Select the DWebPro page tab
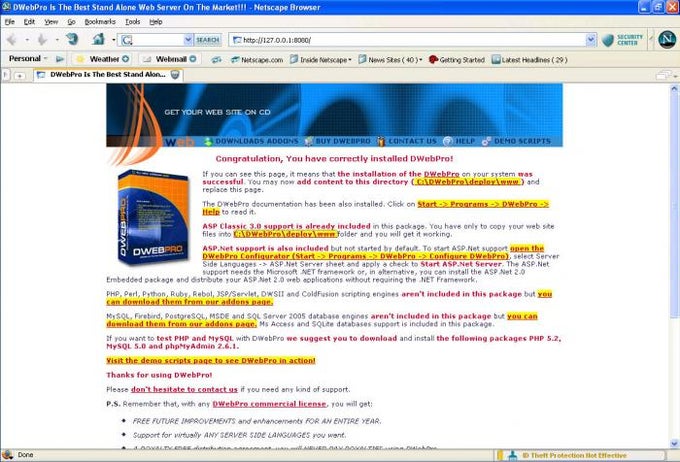 108,75
